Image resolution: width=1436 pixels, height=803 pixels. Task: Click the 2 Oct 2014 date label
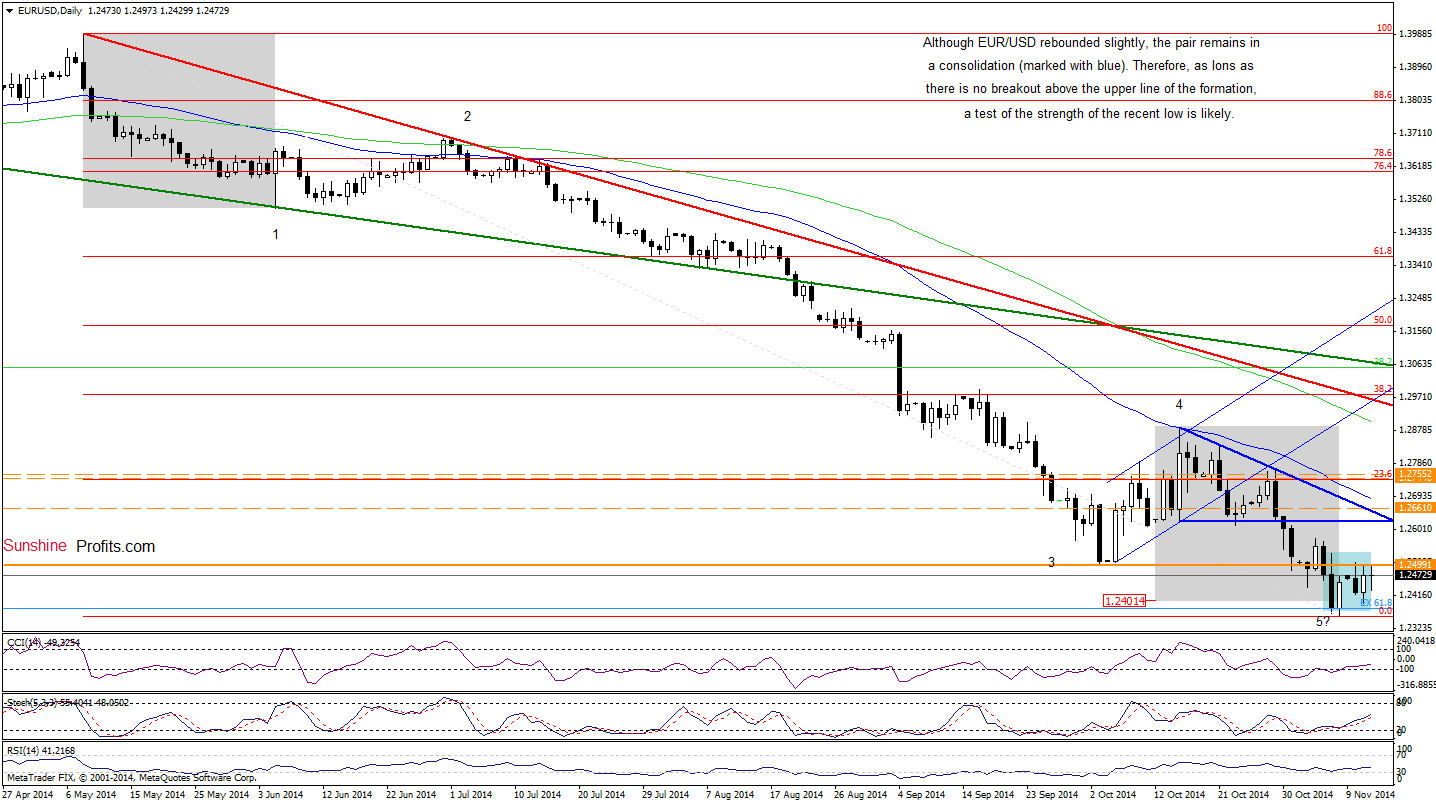(x=1111, y=795)
